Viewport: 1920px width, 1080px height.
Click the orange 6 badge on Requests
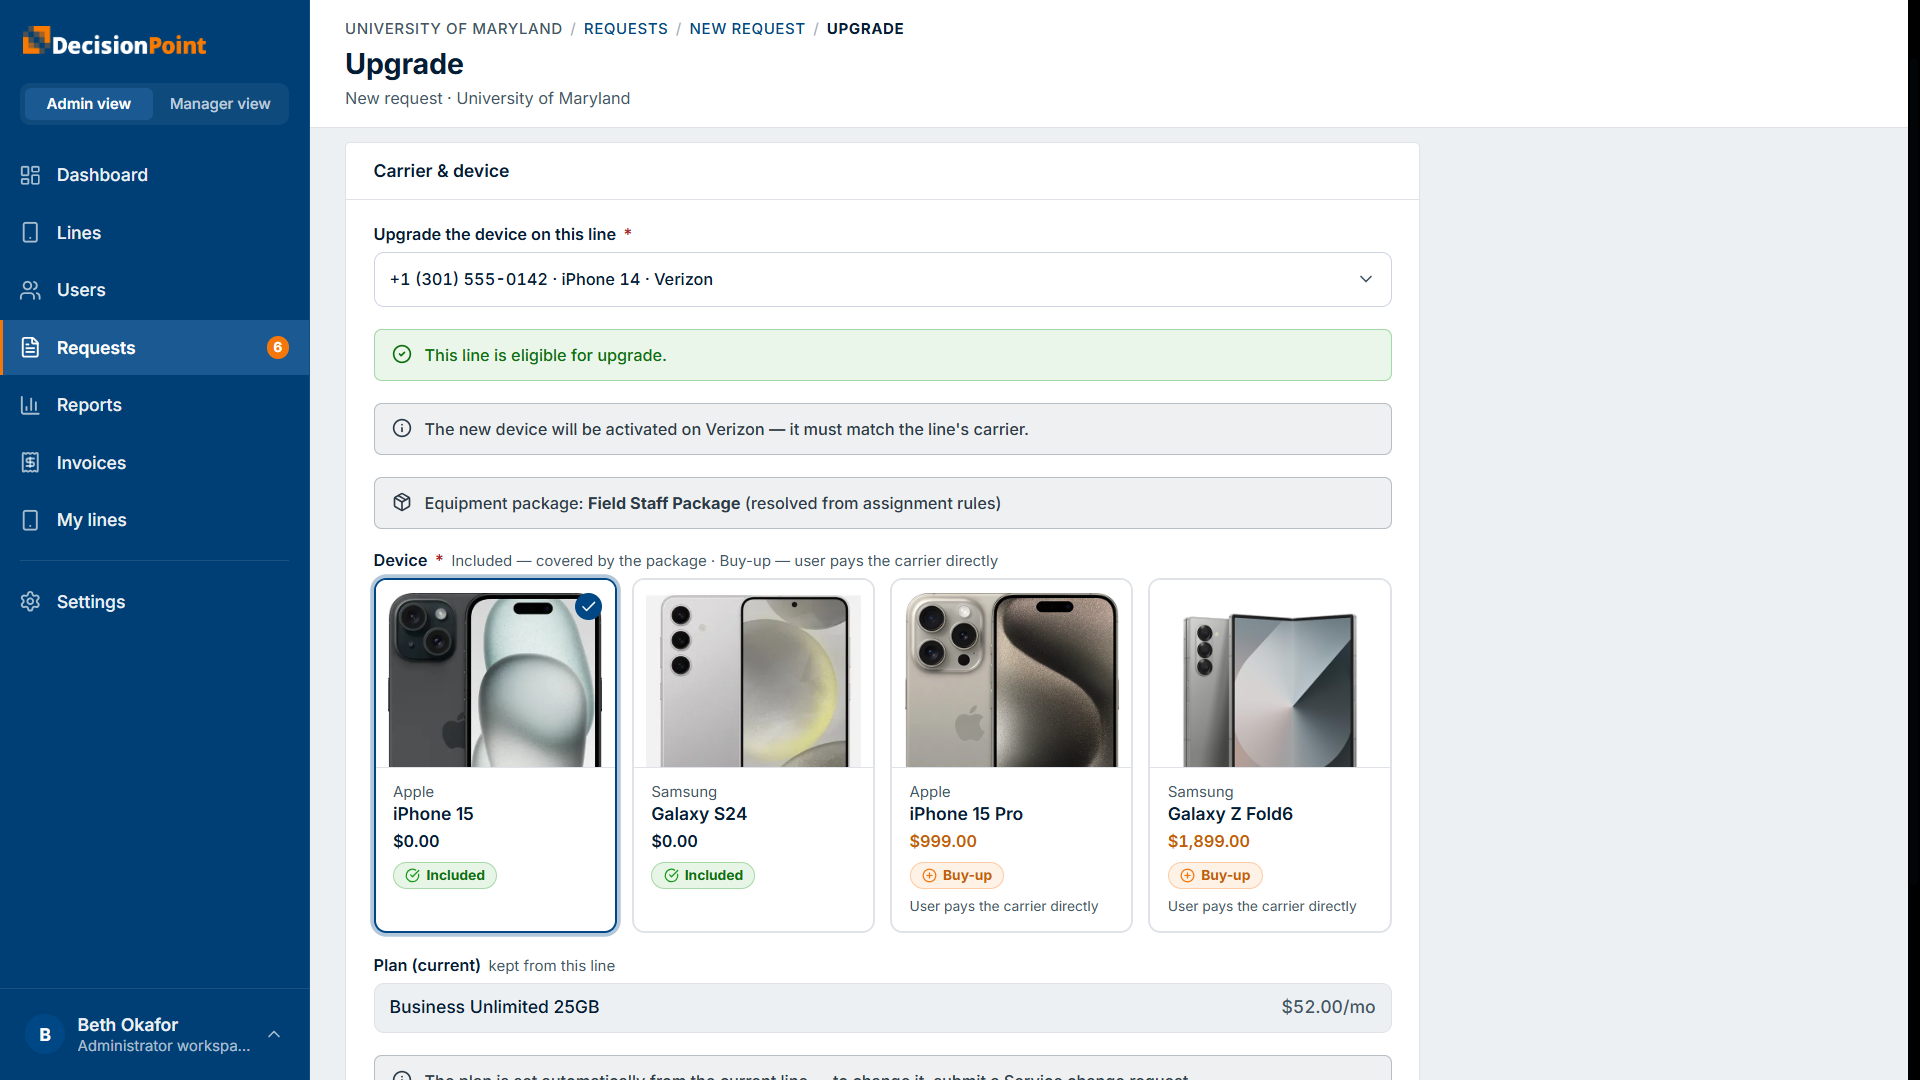(x=278, y=348)
